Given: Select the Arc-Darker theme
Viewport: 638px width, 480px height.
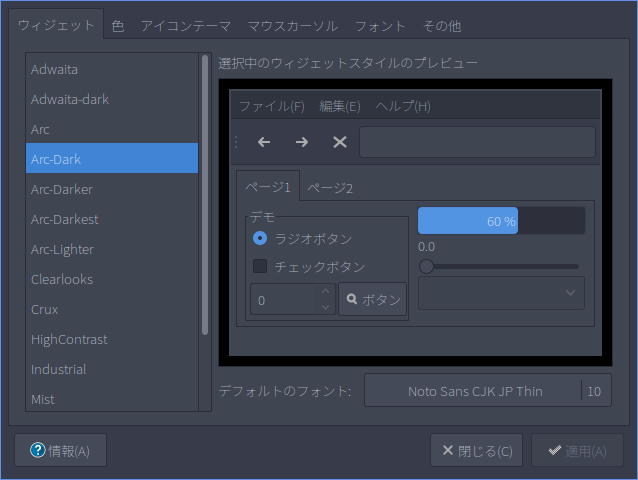Looking at the screenshot, I should pyautogui.click(x=112, y=189).
